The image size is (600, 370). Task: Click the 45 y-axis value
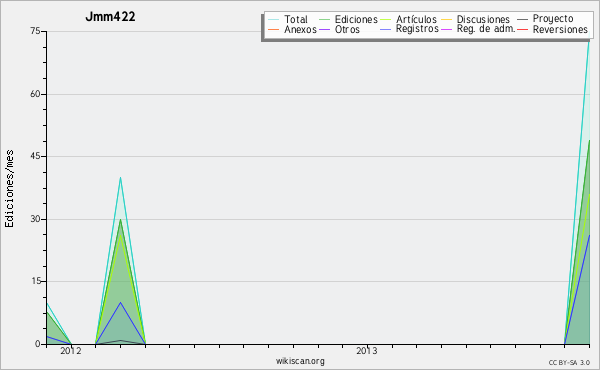click(35, 156)
